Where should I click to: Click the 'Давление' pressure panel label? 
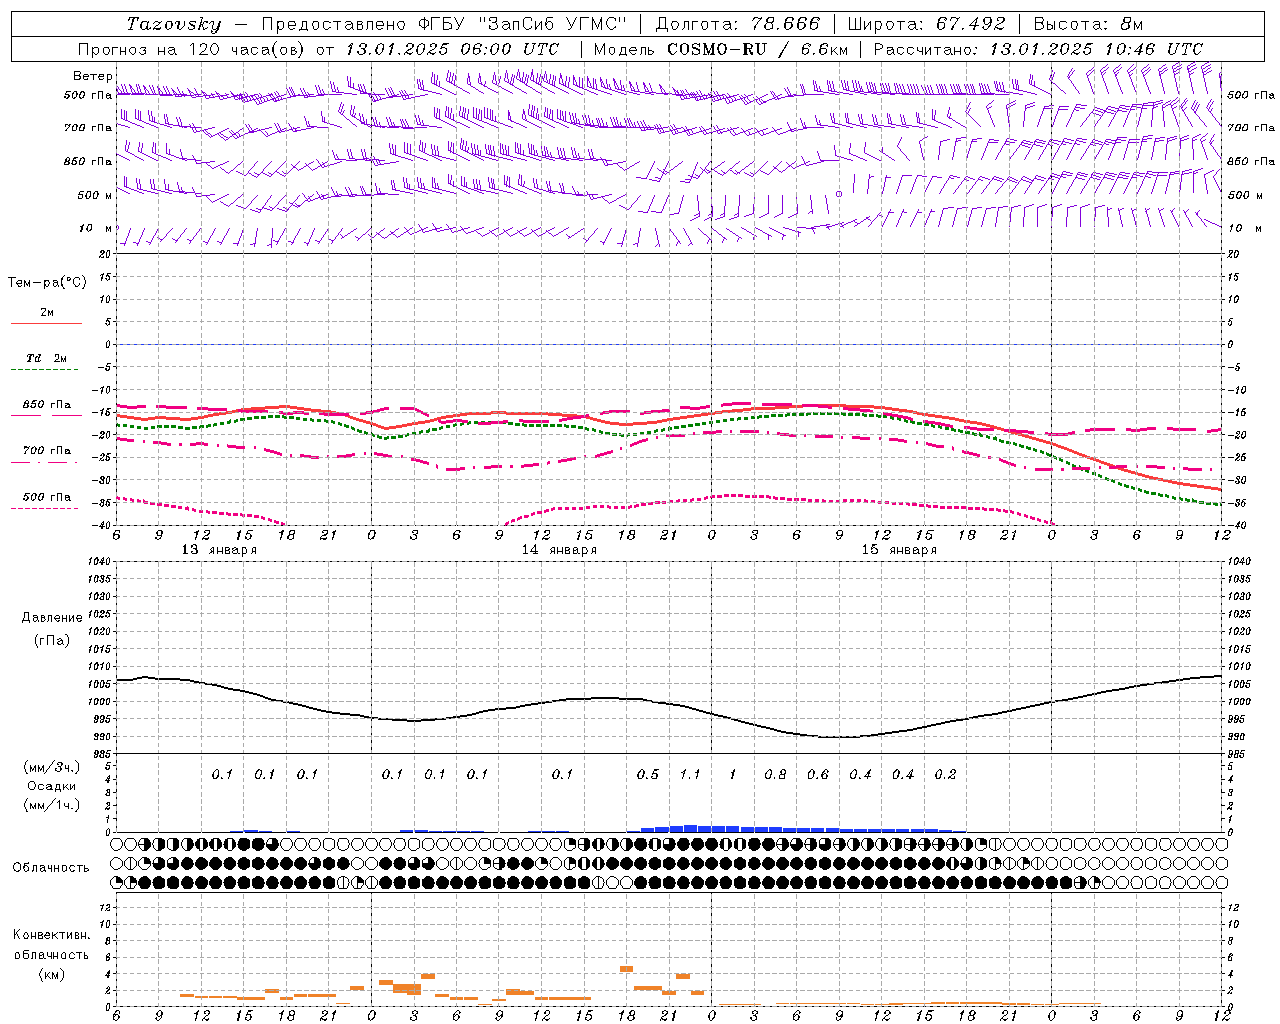click(x=52, y=618)
